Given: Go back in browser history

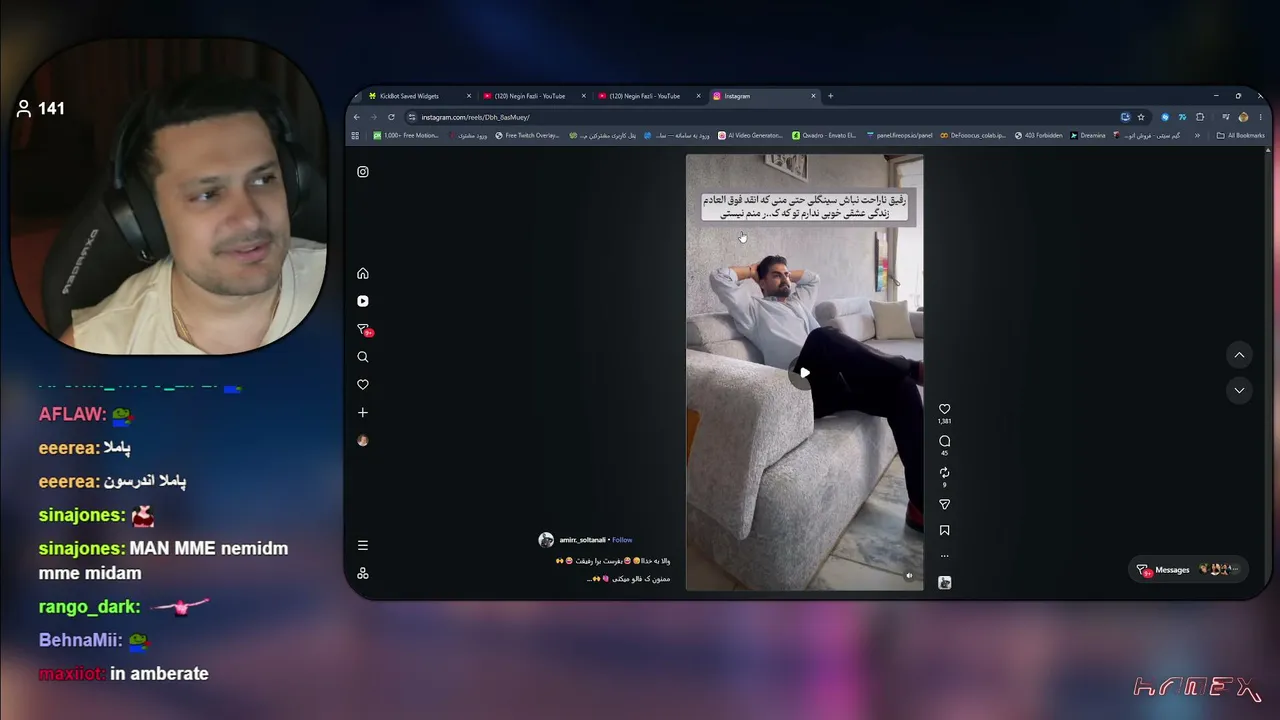Looking at the screenshot, I should pos(357,117).
